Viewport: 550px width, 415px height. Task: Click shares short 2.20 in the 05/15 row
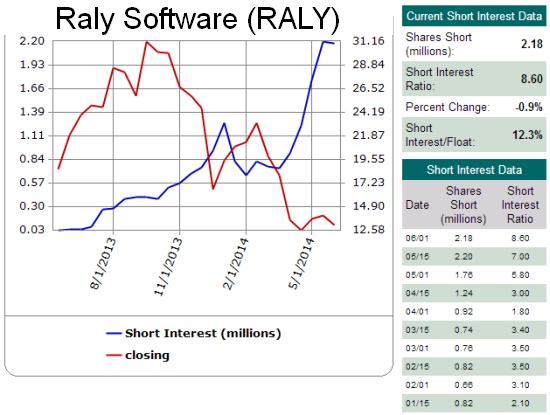(463, 256)
